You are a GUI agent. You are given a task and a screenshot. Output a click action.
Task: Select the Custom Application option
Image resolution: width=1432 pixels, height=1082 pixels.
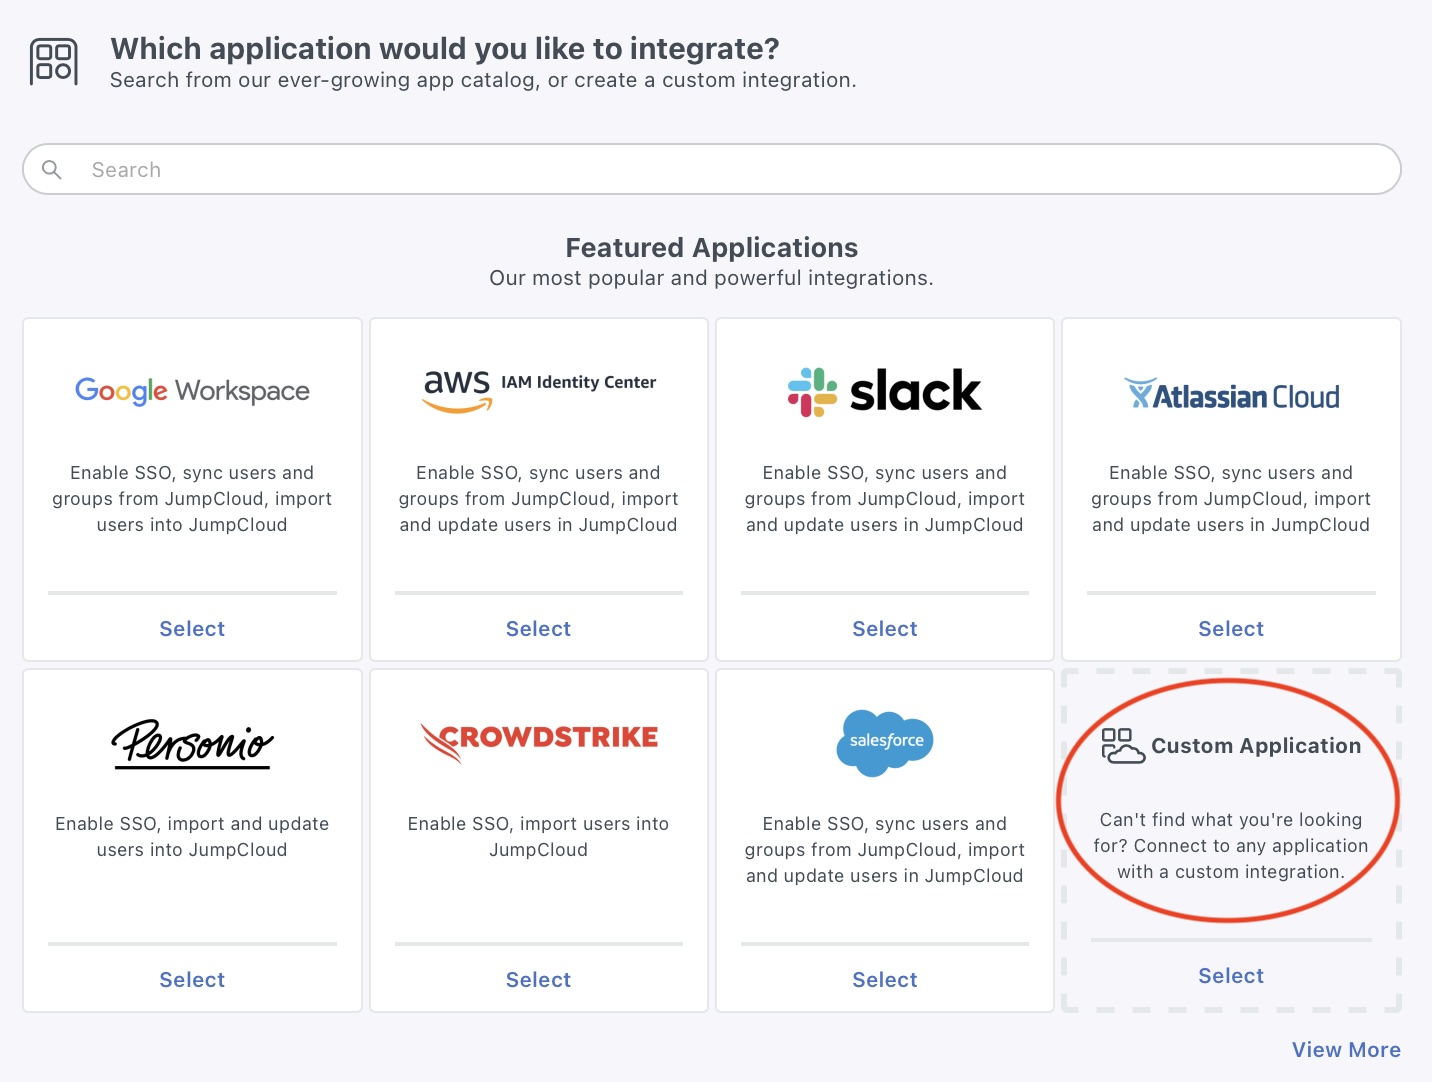pos(1230,975)
